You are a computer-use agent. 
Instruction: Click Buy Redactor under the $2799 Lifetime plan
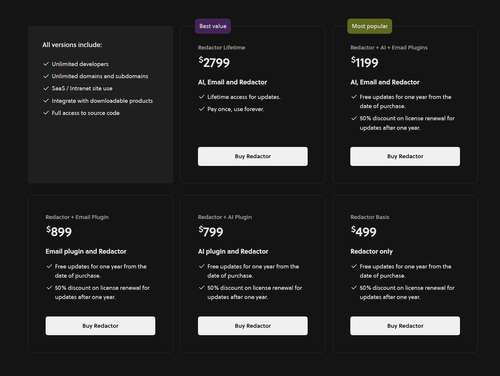click(253, 156)
